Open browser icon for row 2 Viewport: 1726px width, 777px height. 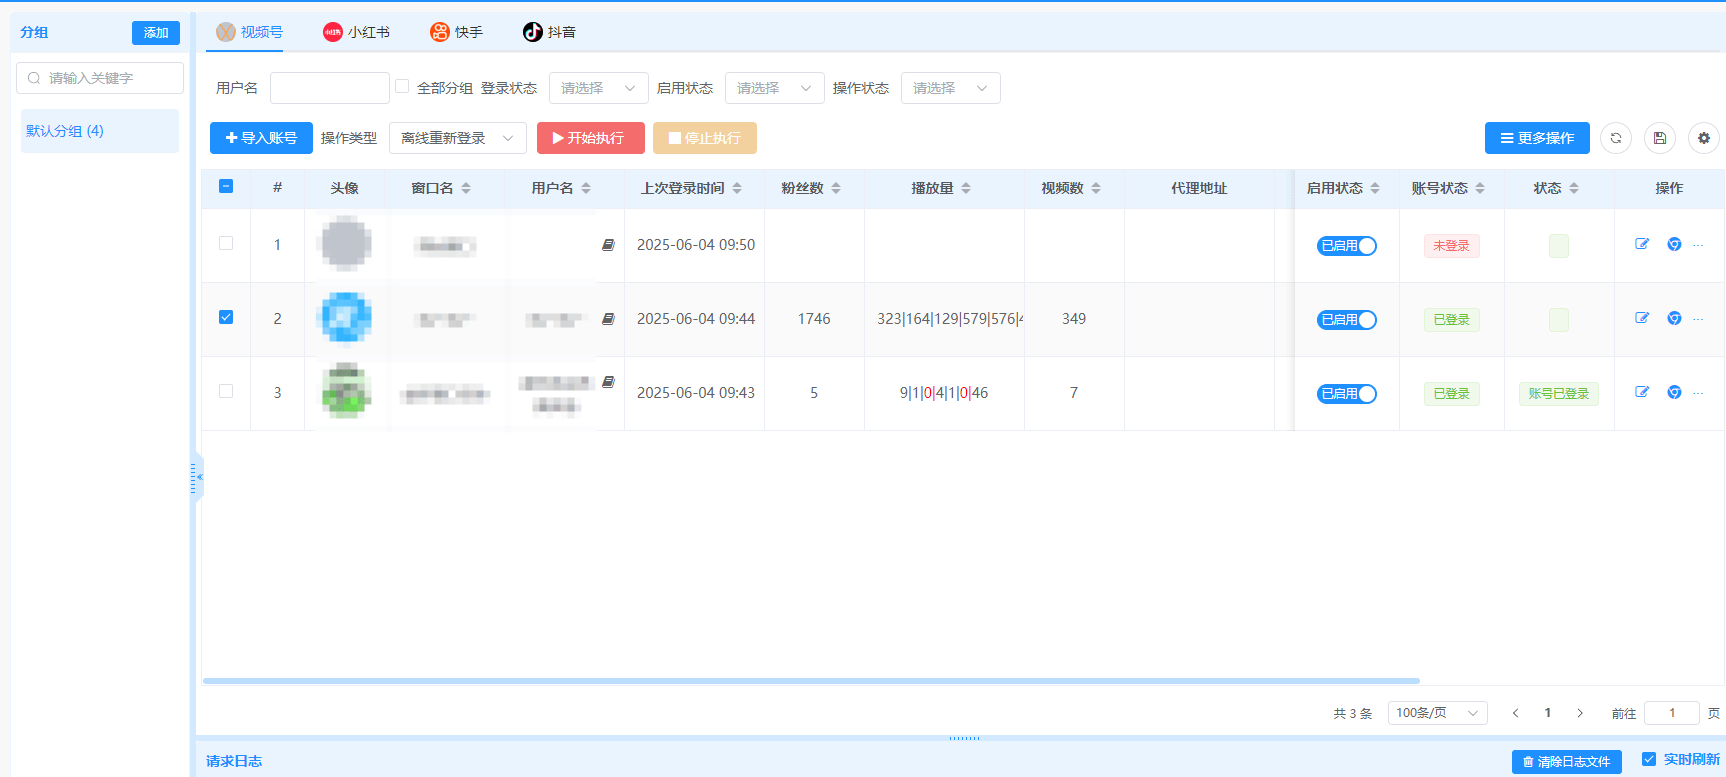[1674, 318]
